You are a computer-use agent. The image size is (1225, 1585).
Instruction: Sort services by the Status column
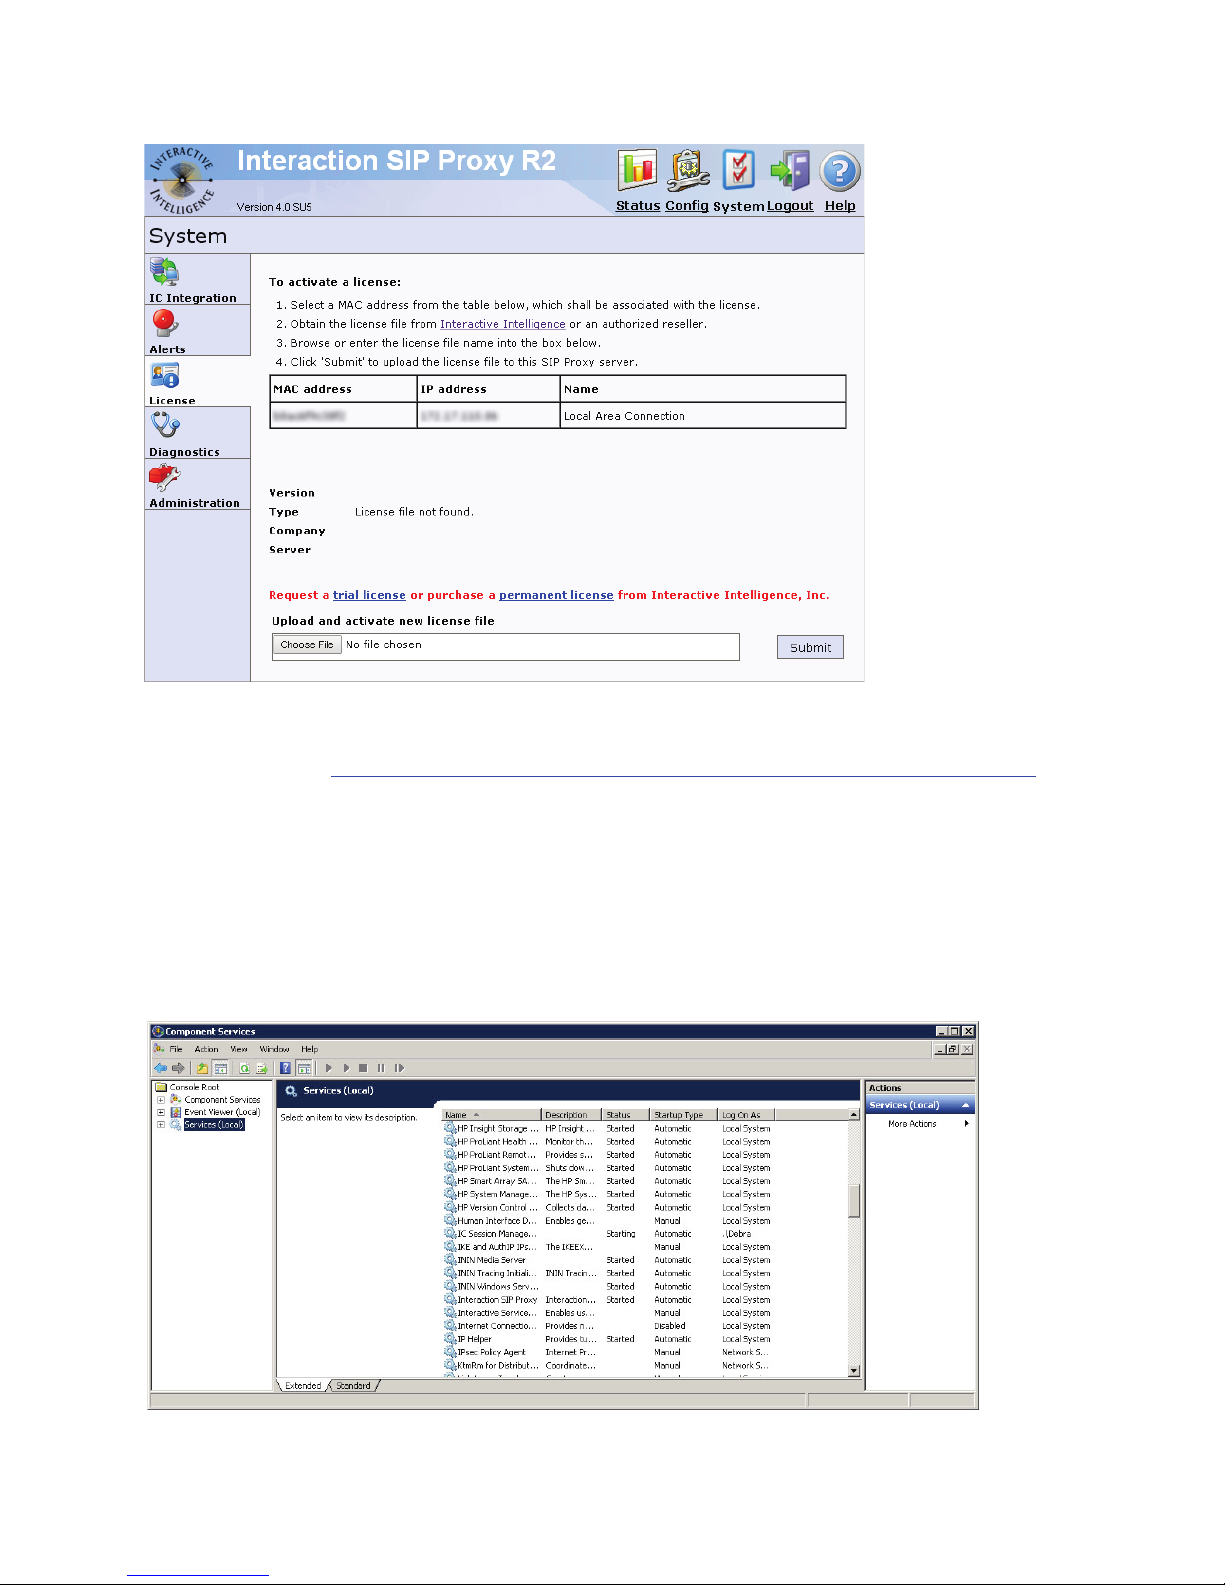coord(626,1115)
